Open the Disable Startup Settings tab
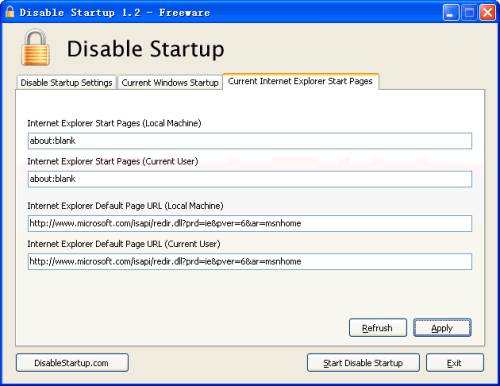This screenshot has width=500, height=386. coord(66,83)
